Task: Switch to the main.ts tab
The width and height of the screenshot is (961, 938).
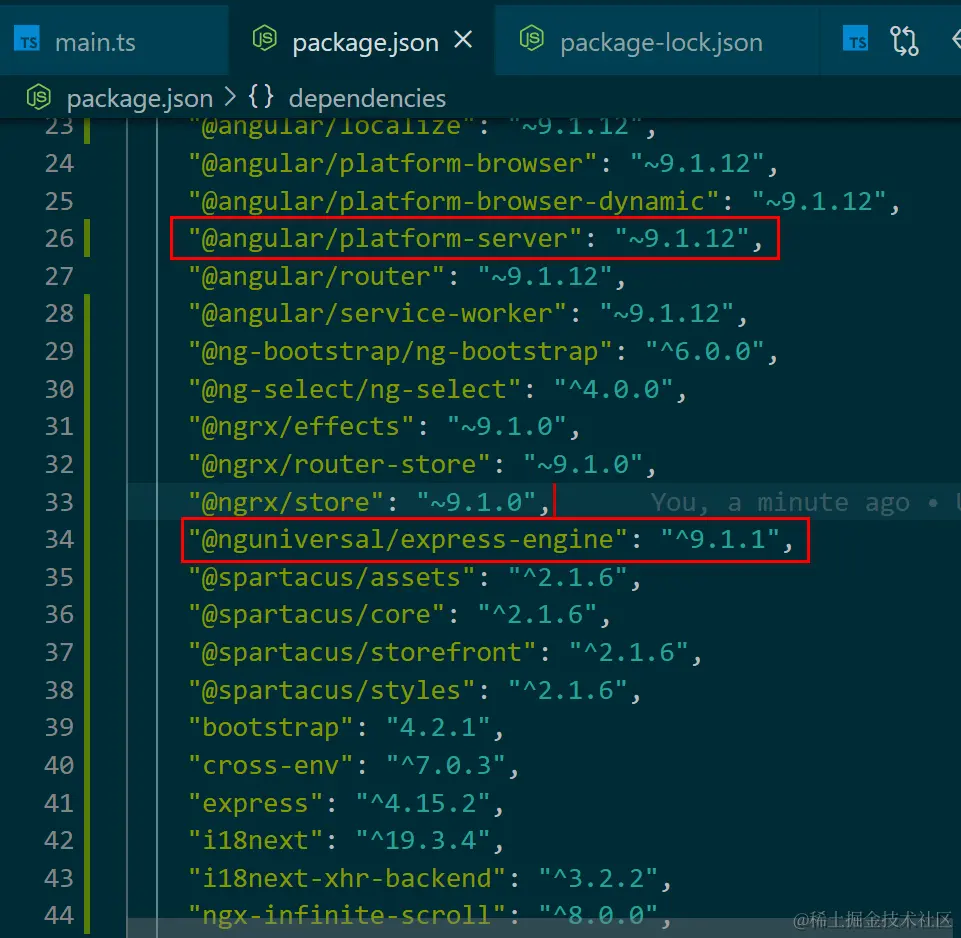Action: point(95,42)
